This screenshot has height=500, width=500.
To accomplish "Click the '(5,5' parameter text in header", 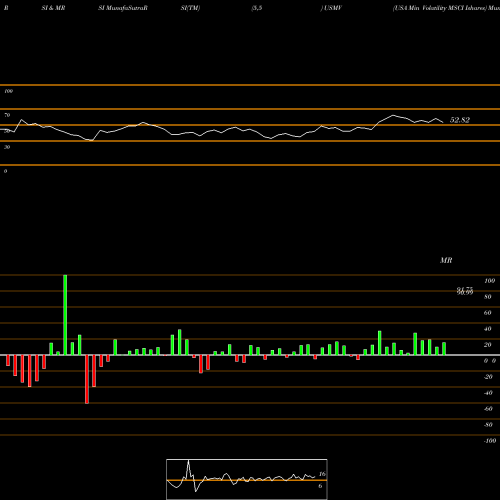I will click(x=257, y=8).
